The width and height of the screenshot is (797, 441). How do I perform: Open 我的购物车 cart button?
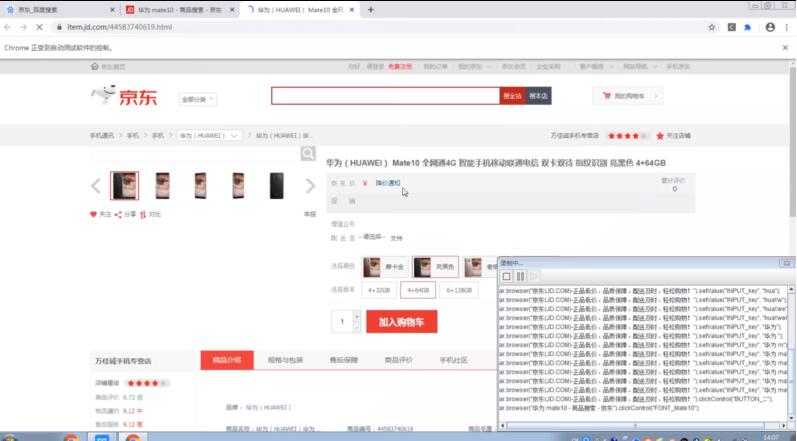(628, 96)
